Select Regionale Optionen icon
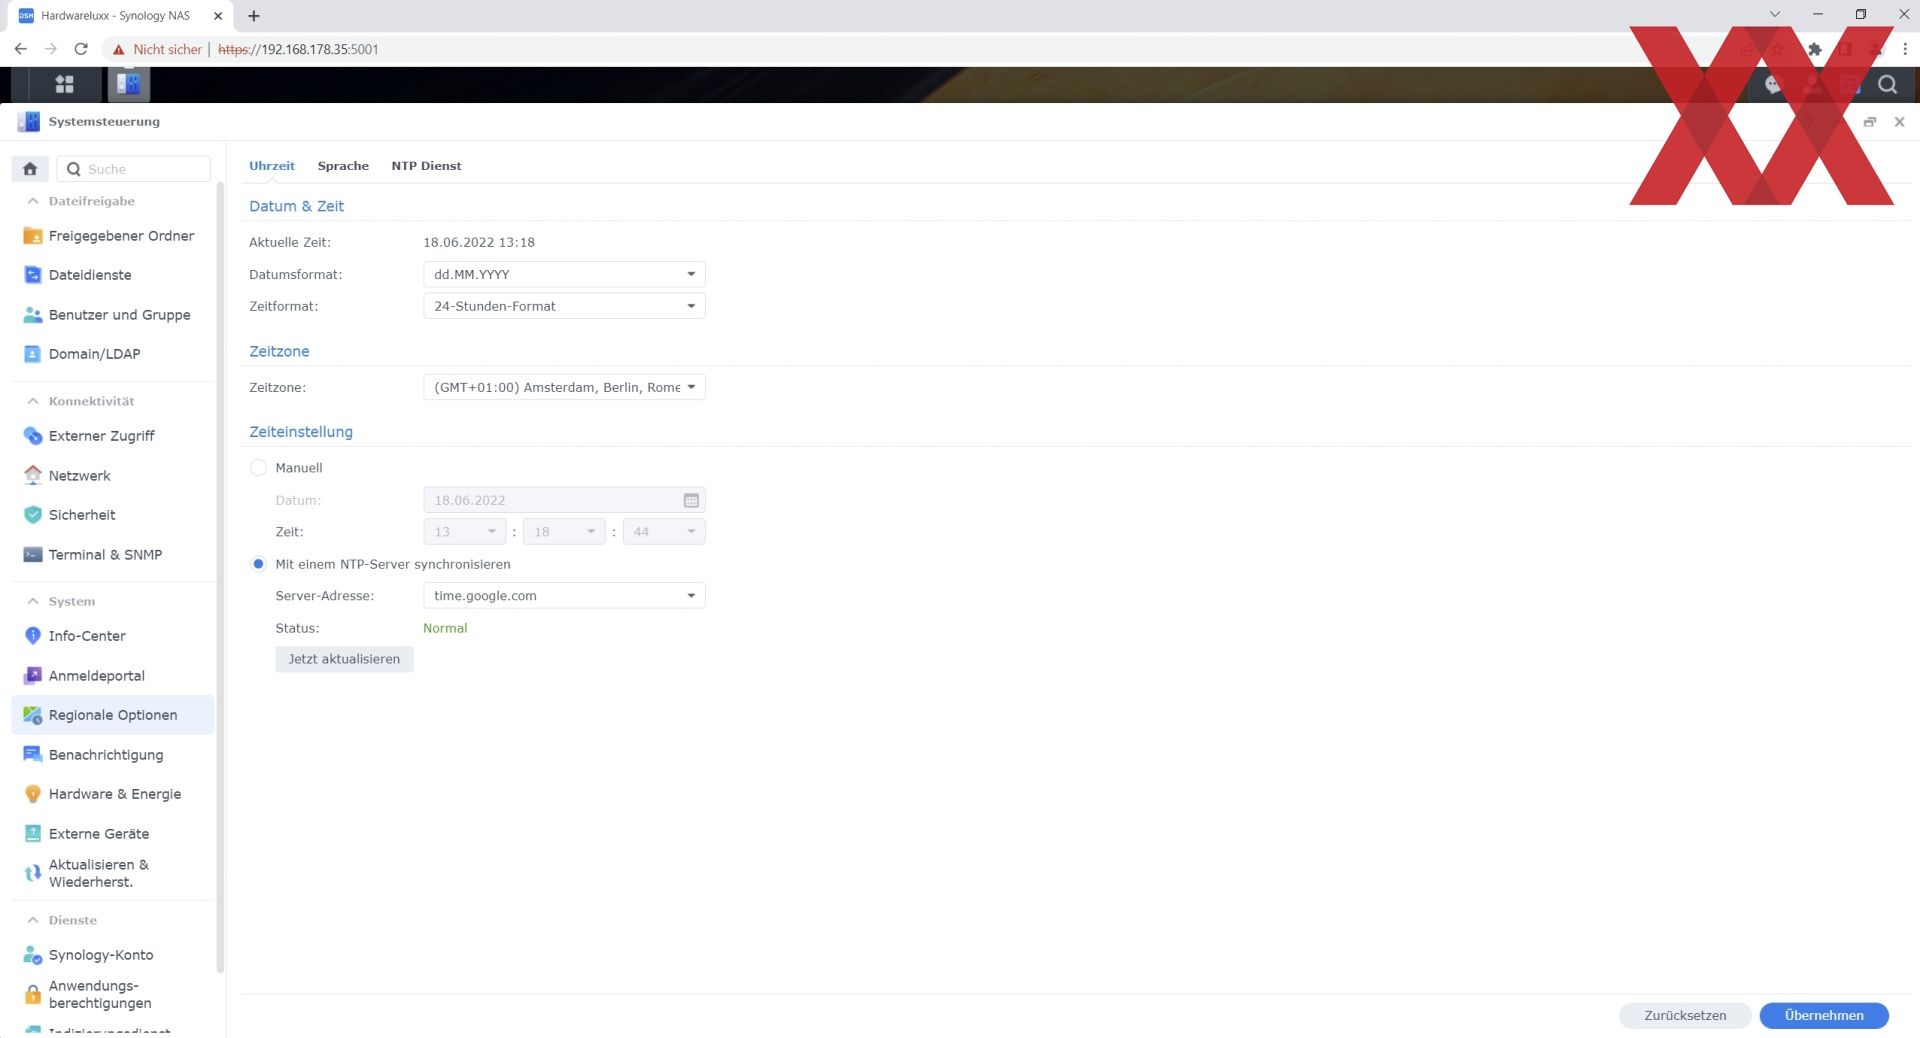This screenshot has height=1038, width=1920. [x=33, y=715]
